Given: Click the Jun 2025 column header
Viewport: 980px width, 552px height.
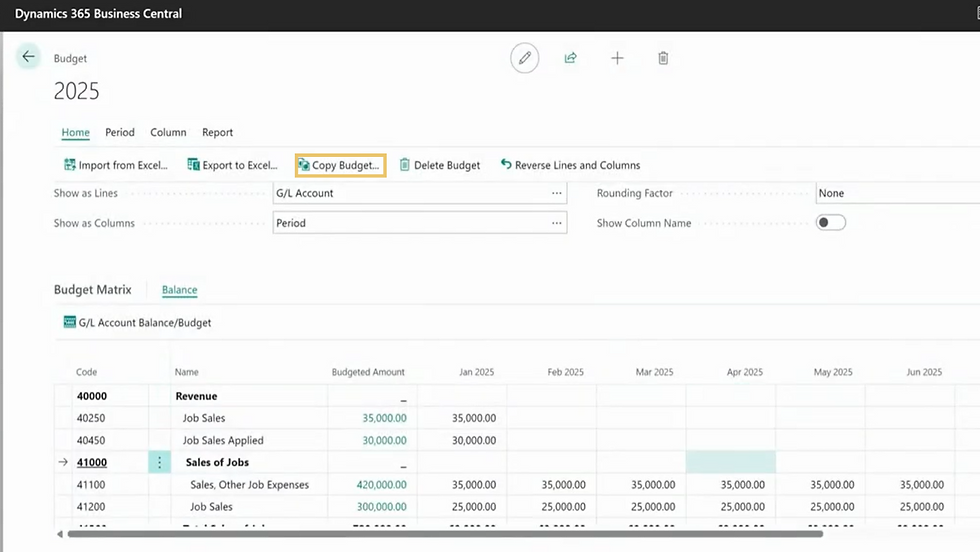Looking at the screenshot, I should click(x=924, y=372).
